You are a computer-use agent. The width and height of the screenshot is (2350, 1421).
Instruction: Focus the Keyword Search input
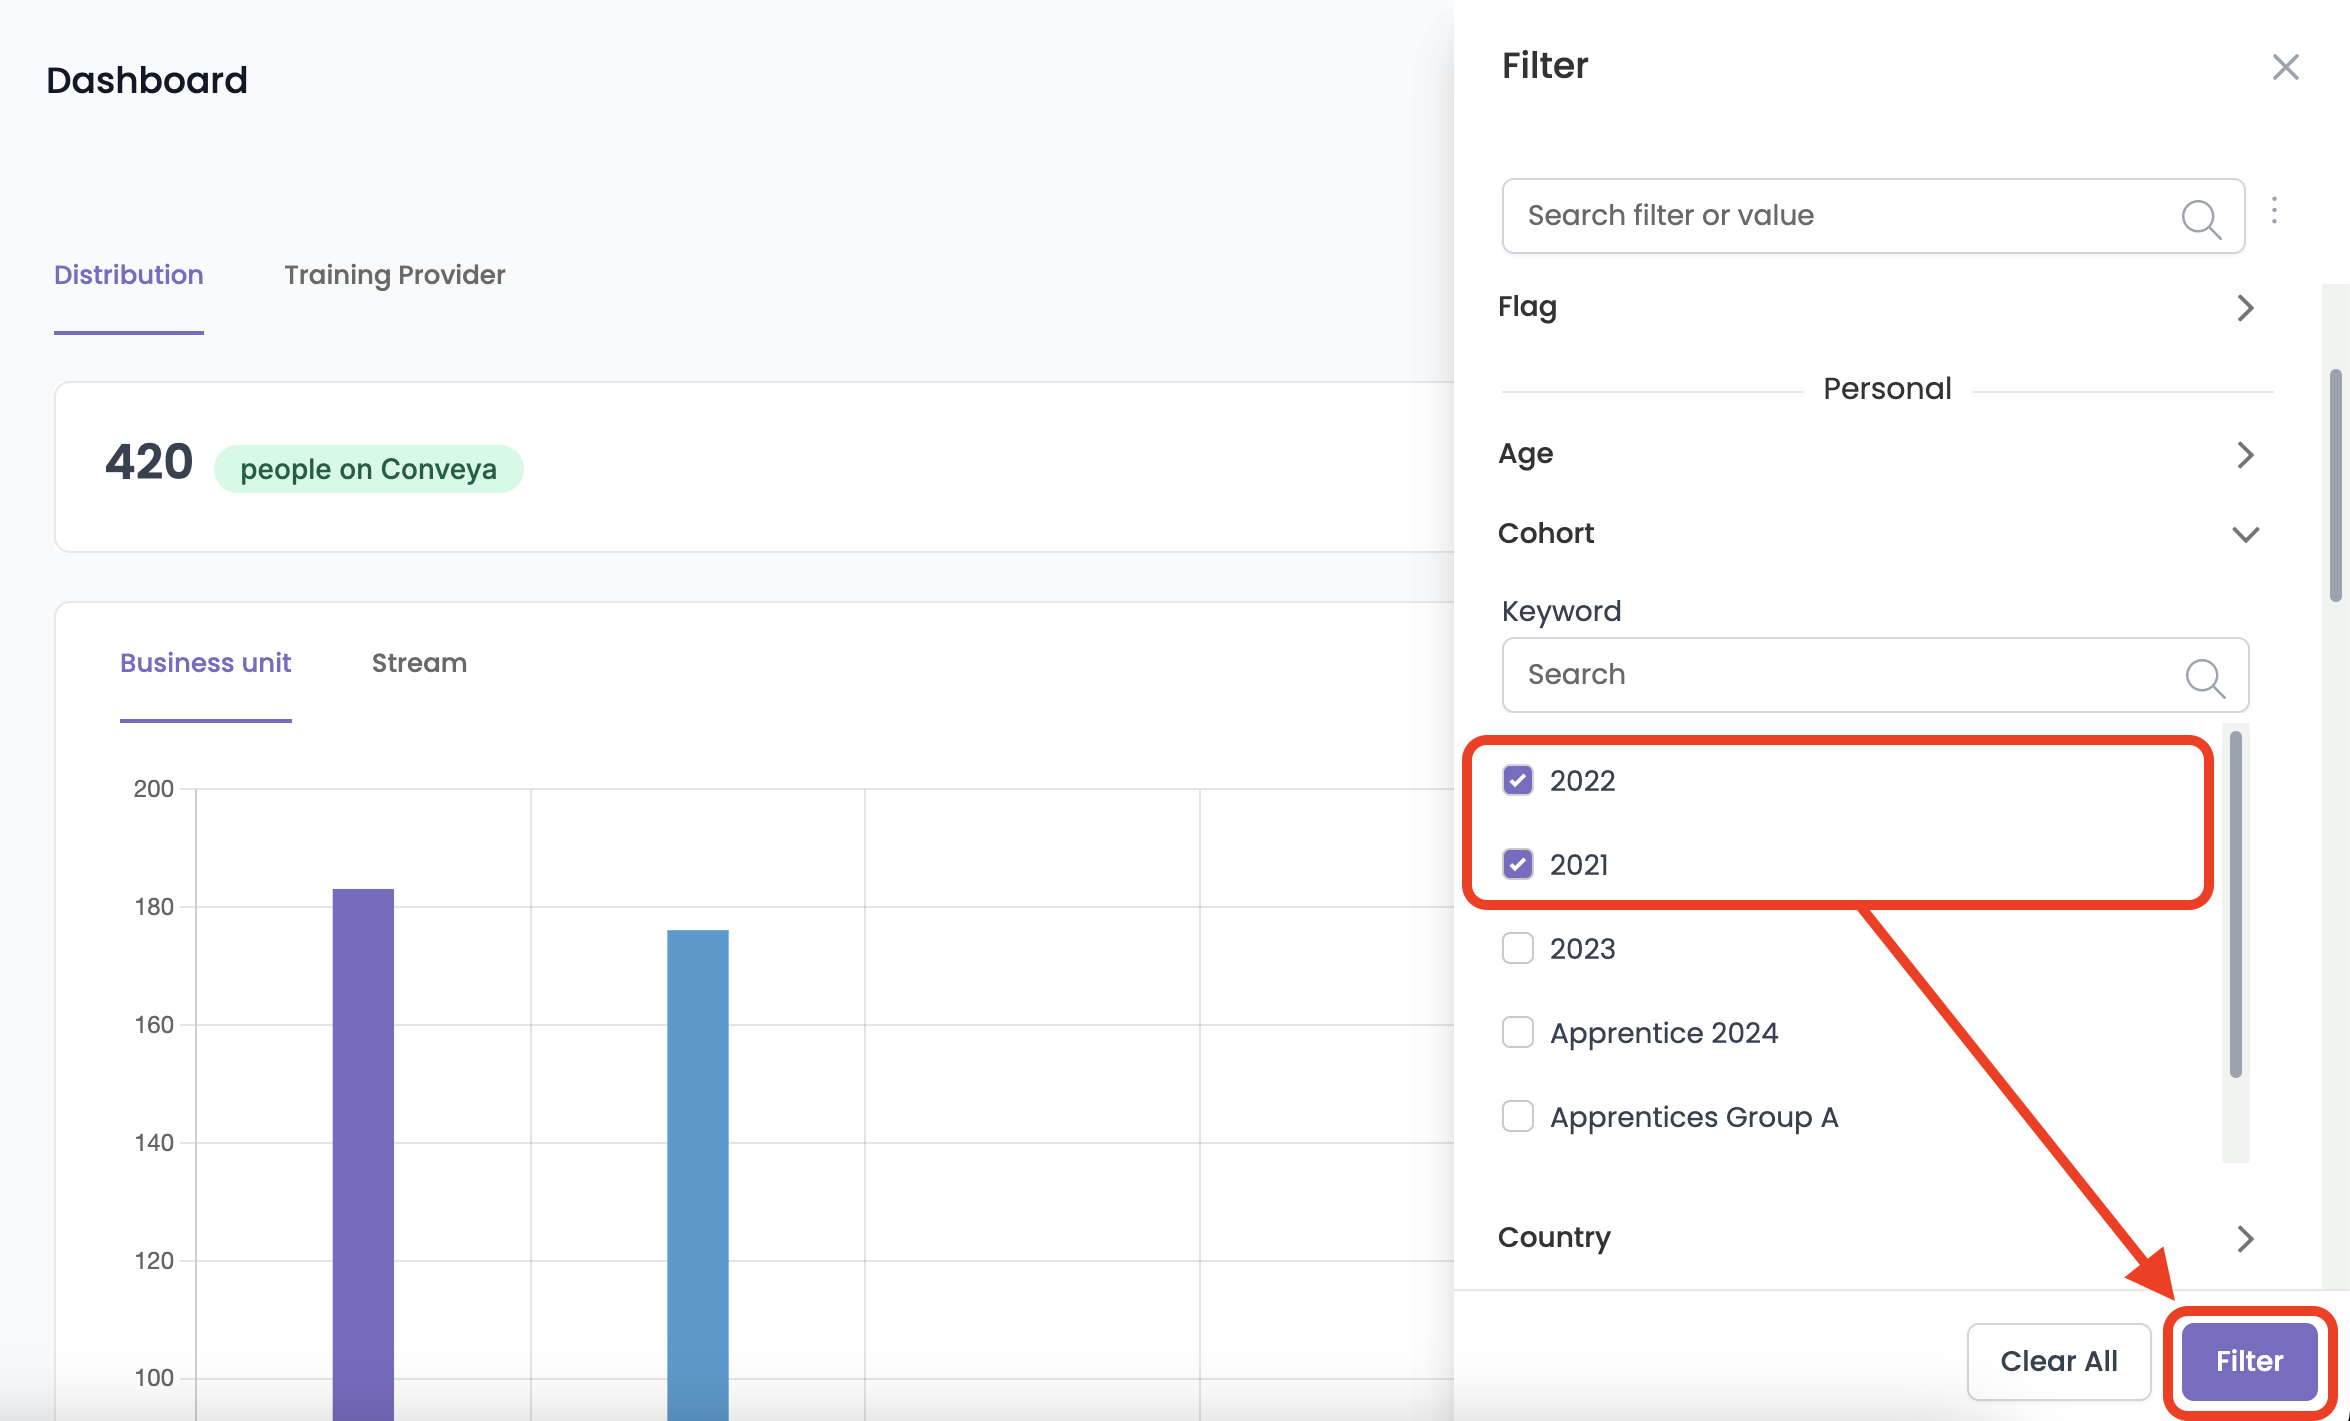click(x=1875, y=675)
